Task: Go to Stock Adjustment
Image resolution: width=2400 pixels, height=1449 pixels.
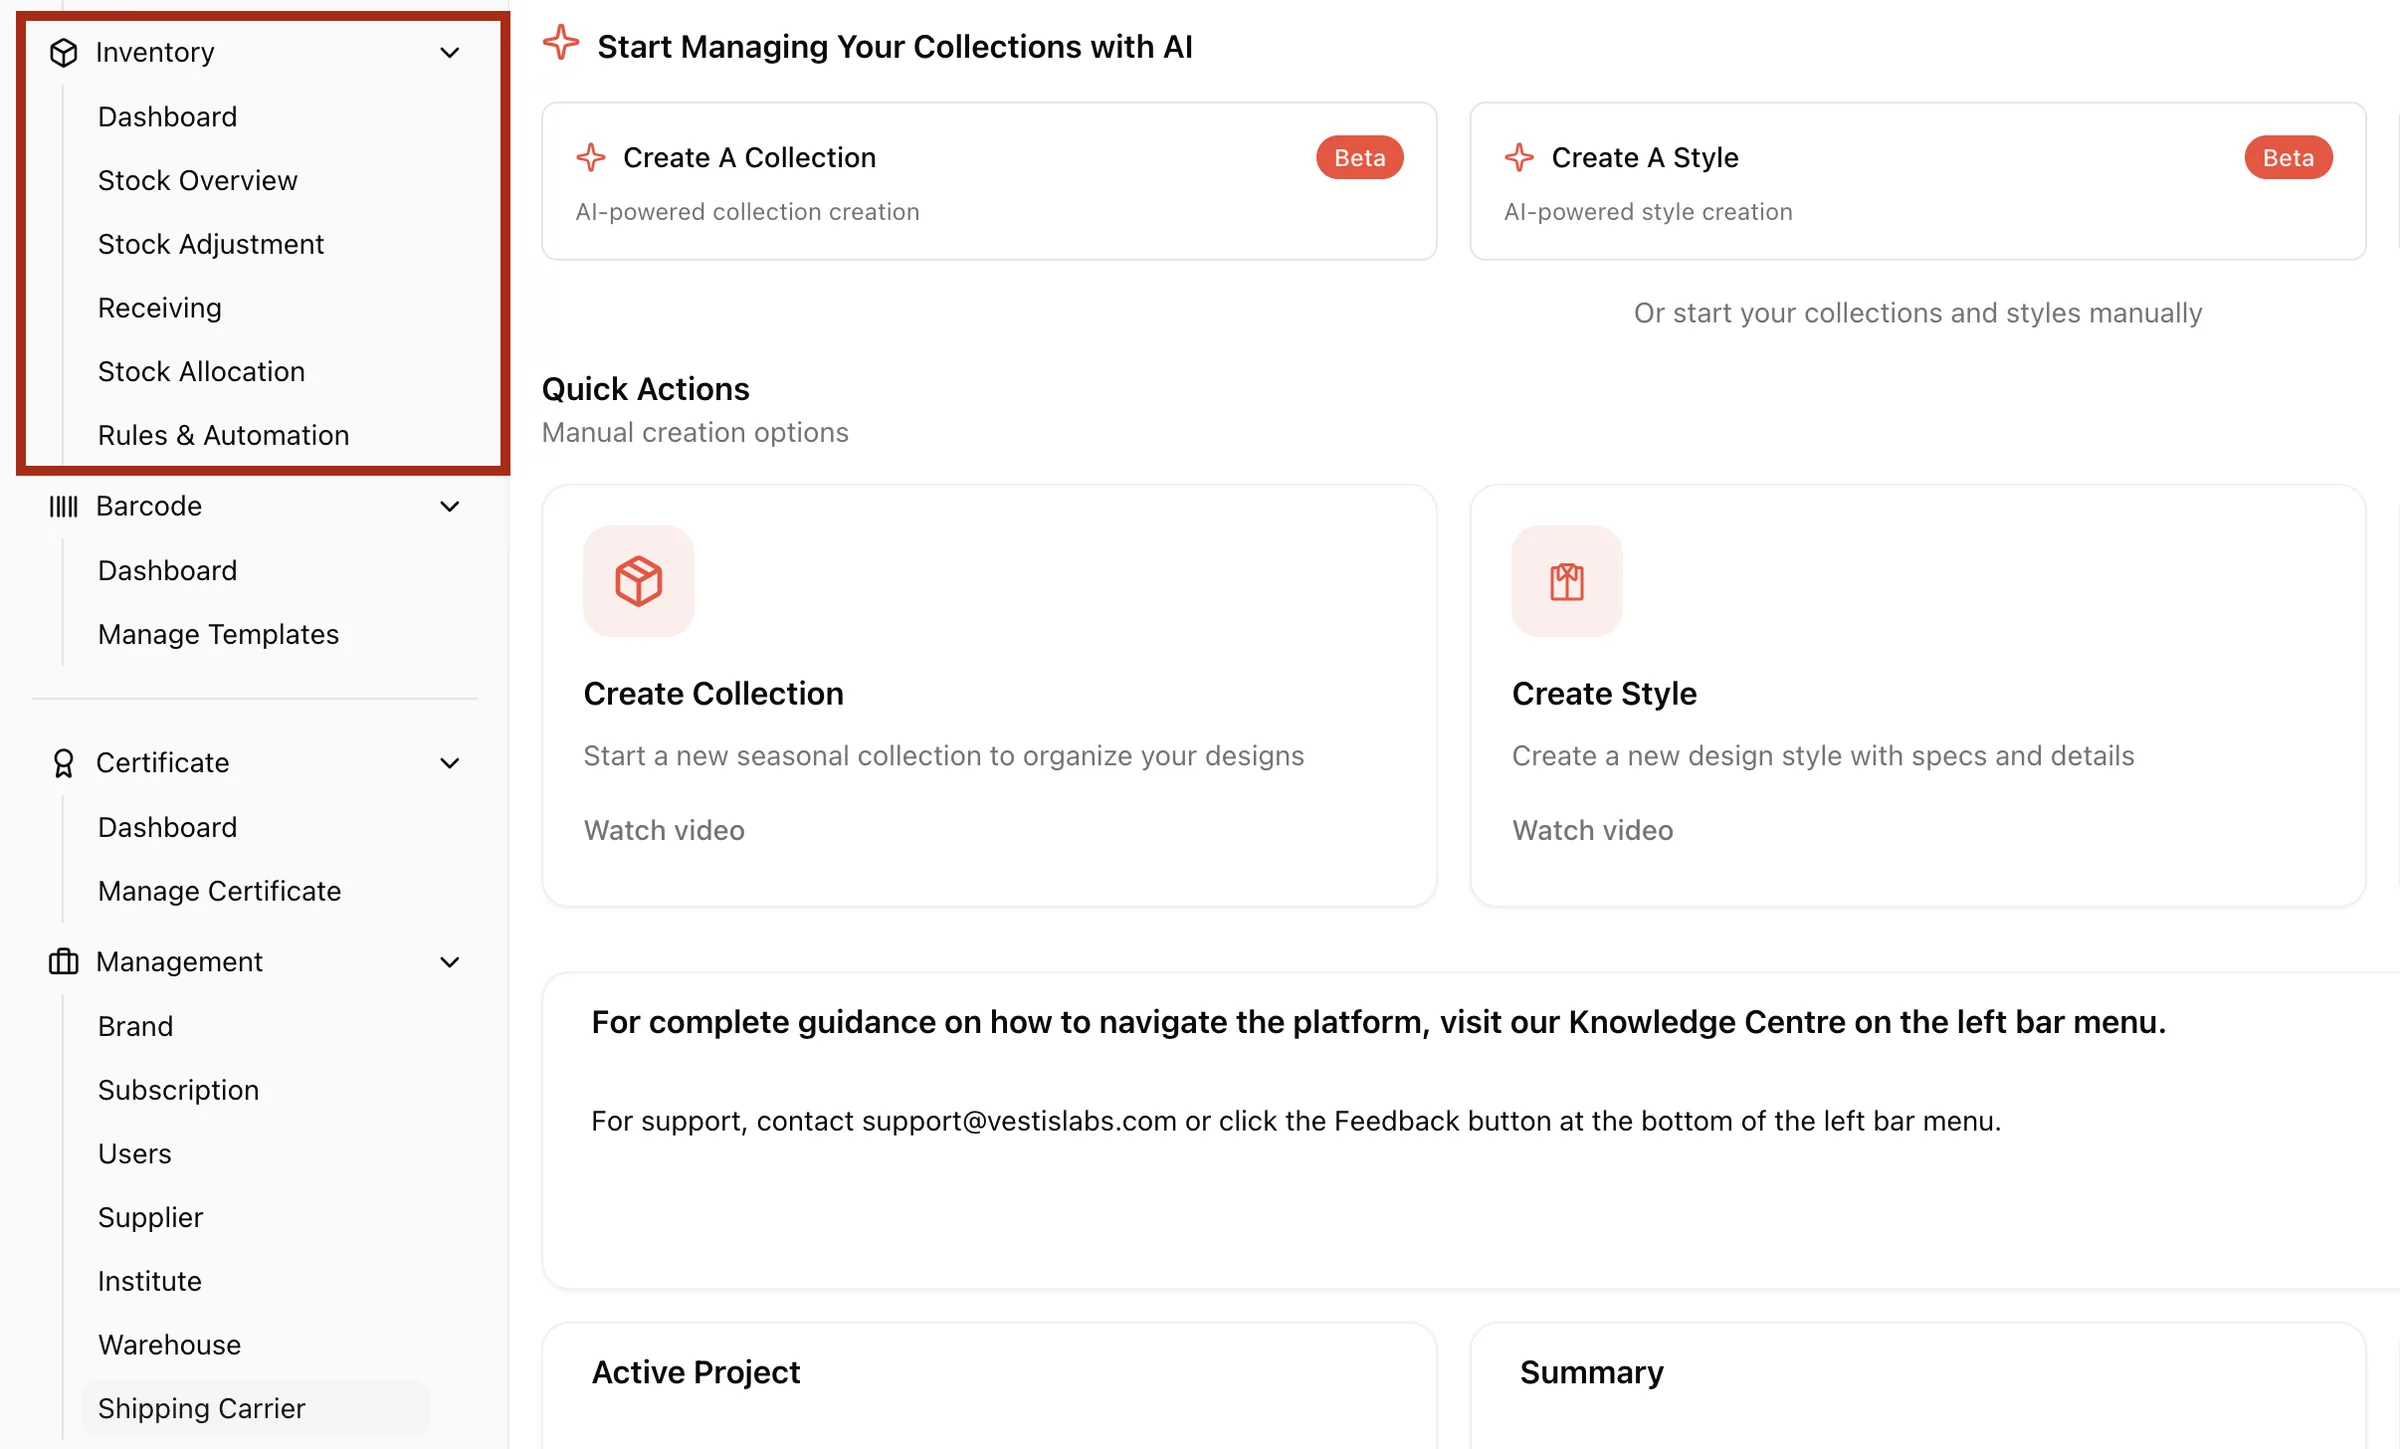Action: coord(211,244)
